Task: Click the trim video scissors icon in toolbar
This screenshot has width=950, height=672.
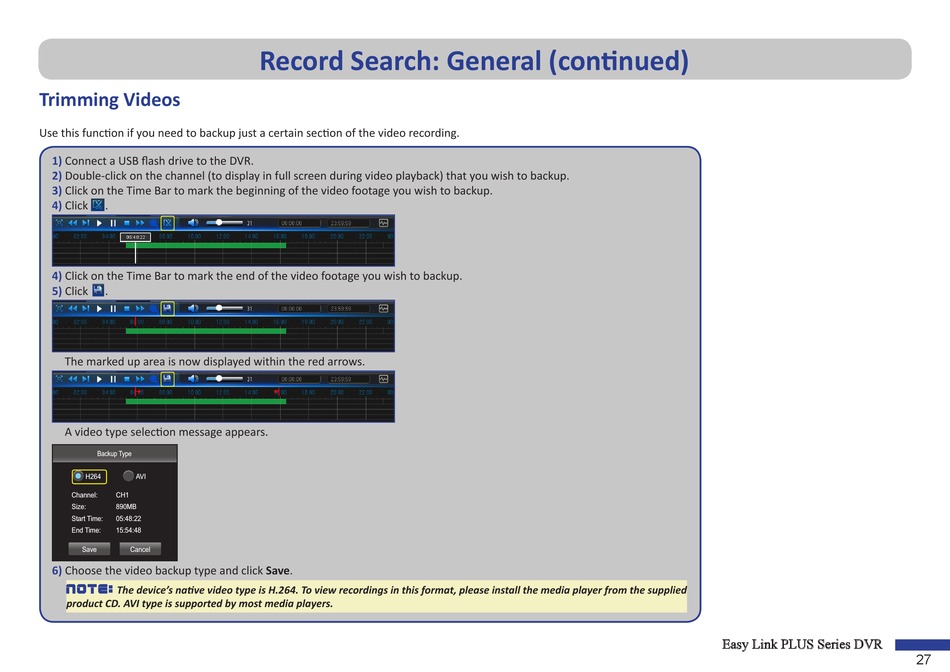Action: pos(167,223)
